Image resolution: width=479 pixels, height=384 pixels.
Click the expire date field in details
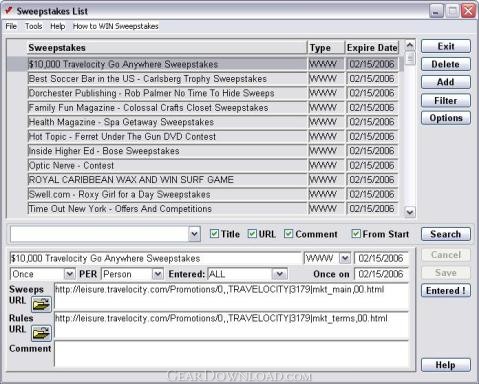pyautogui.click(x=381, y=258)
